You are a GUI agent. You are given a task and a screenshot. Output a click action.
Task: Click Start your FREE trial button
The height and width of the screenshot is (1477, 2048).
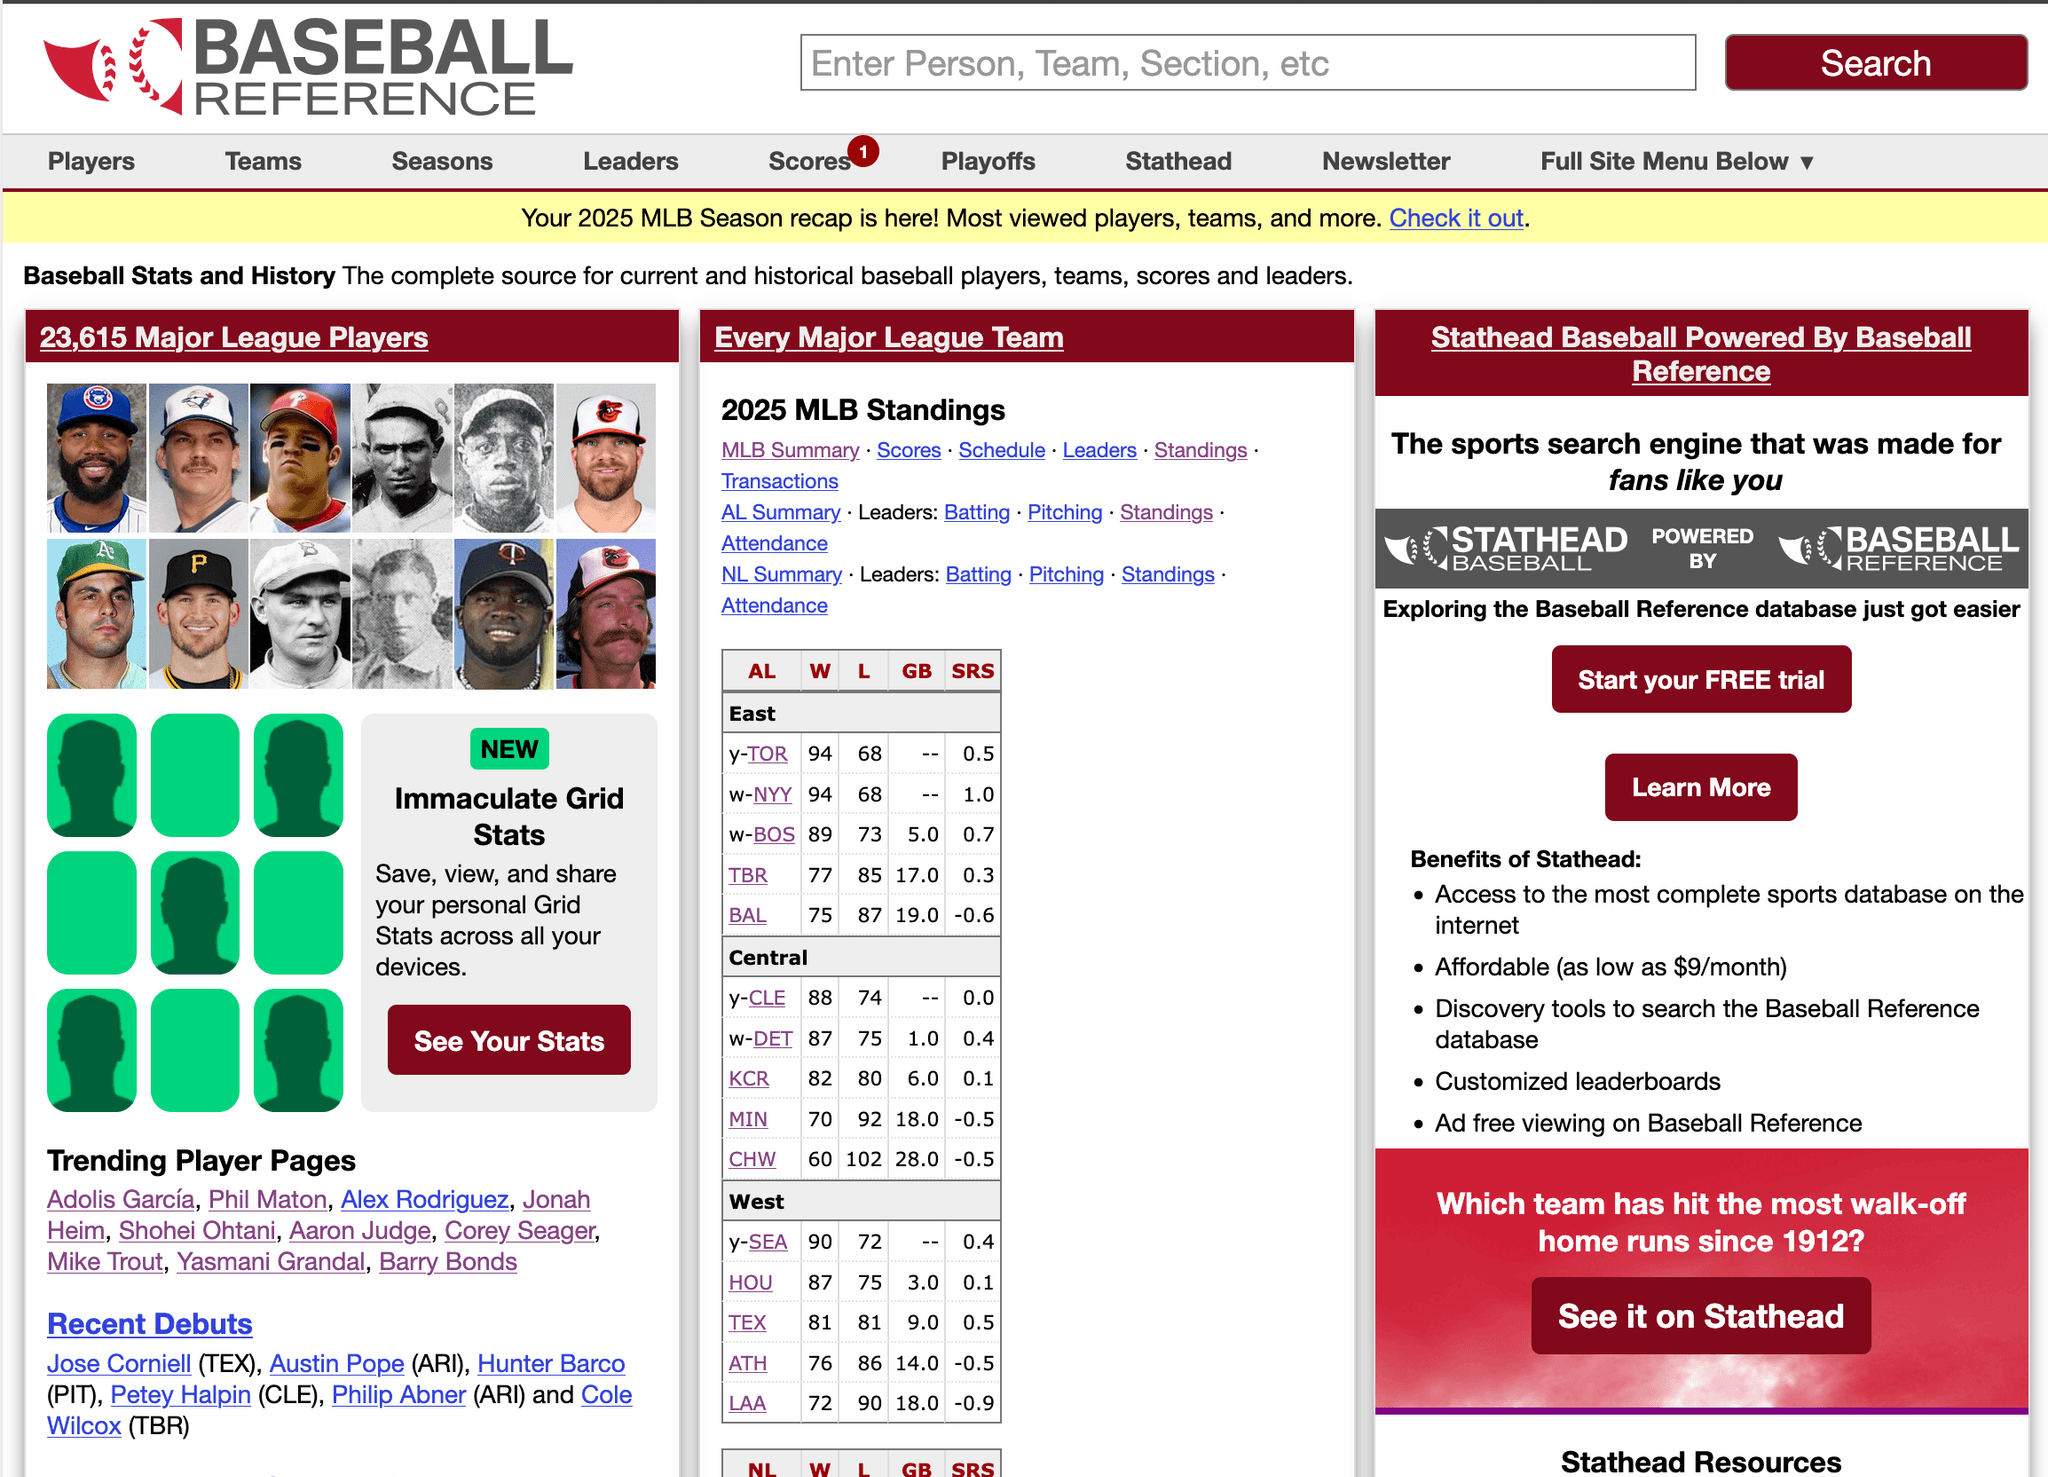pyautogui.click(x=1701, y=680)
